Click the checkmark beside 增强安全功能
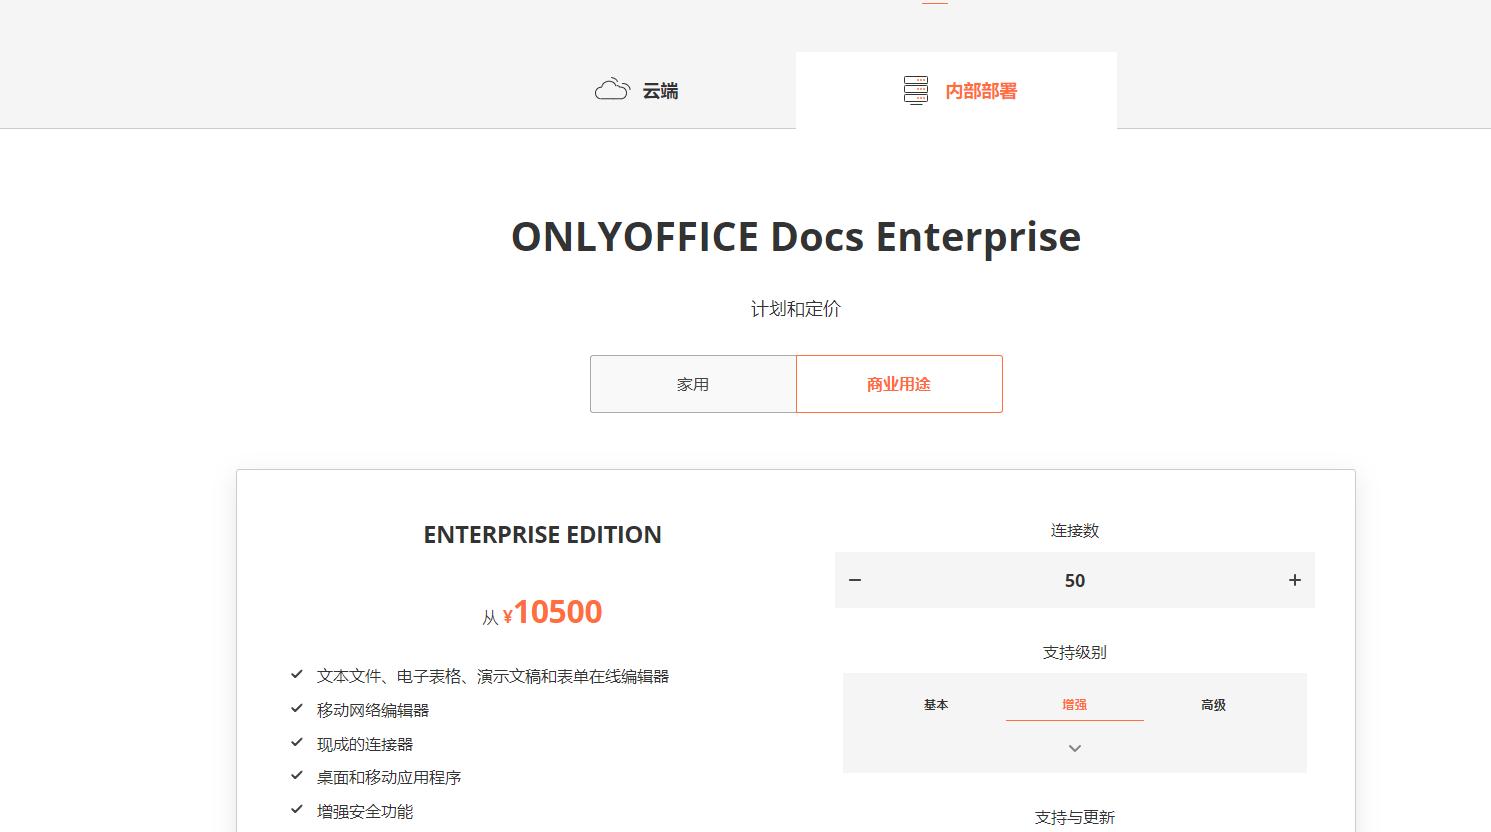Screen dimensions: 1491x832 click(x=296, y=811)
